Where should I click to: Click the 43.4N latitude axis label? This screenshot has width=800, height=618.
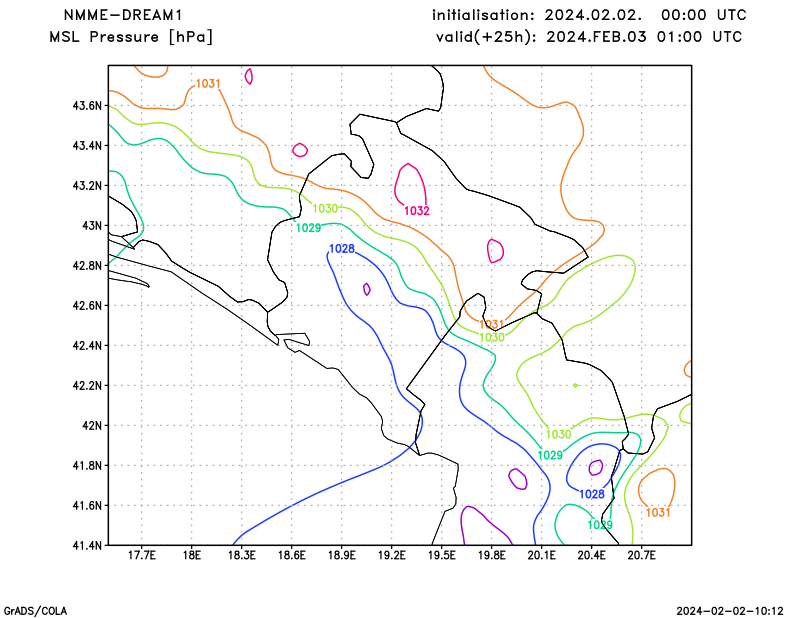point(87,146)
